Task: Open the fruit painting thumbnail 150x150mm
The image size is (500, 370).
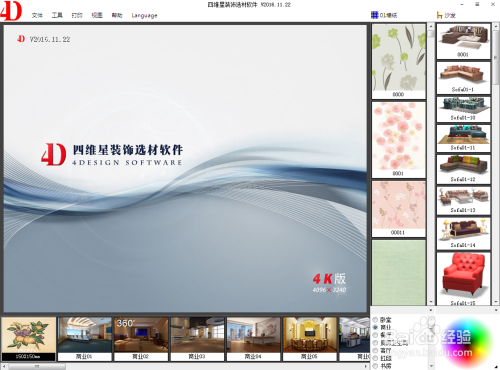Action: coord(29,339)
